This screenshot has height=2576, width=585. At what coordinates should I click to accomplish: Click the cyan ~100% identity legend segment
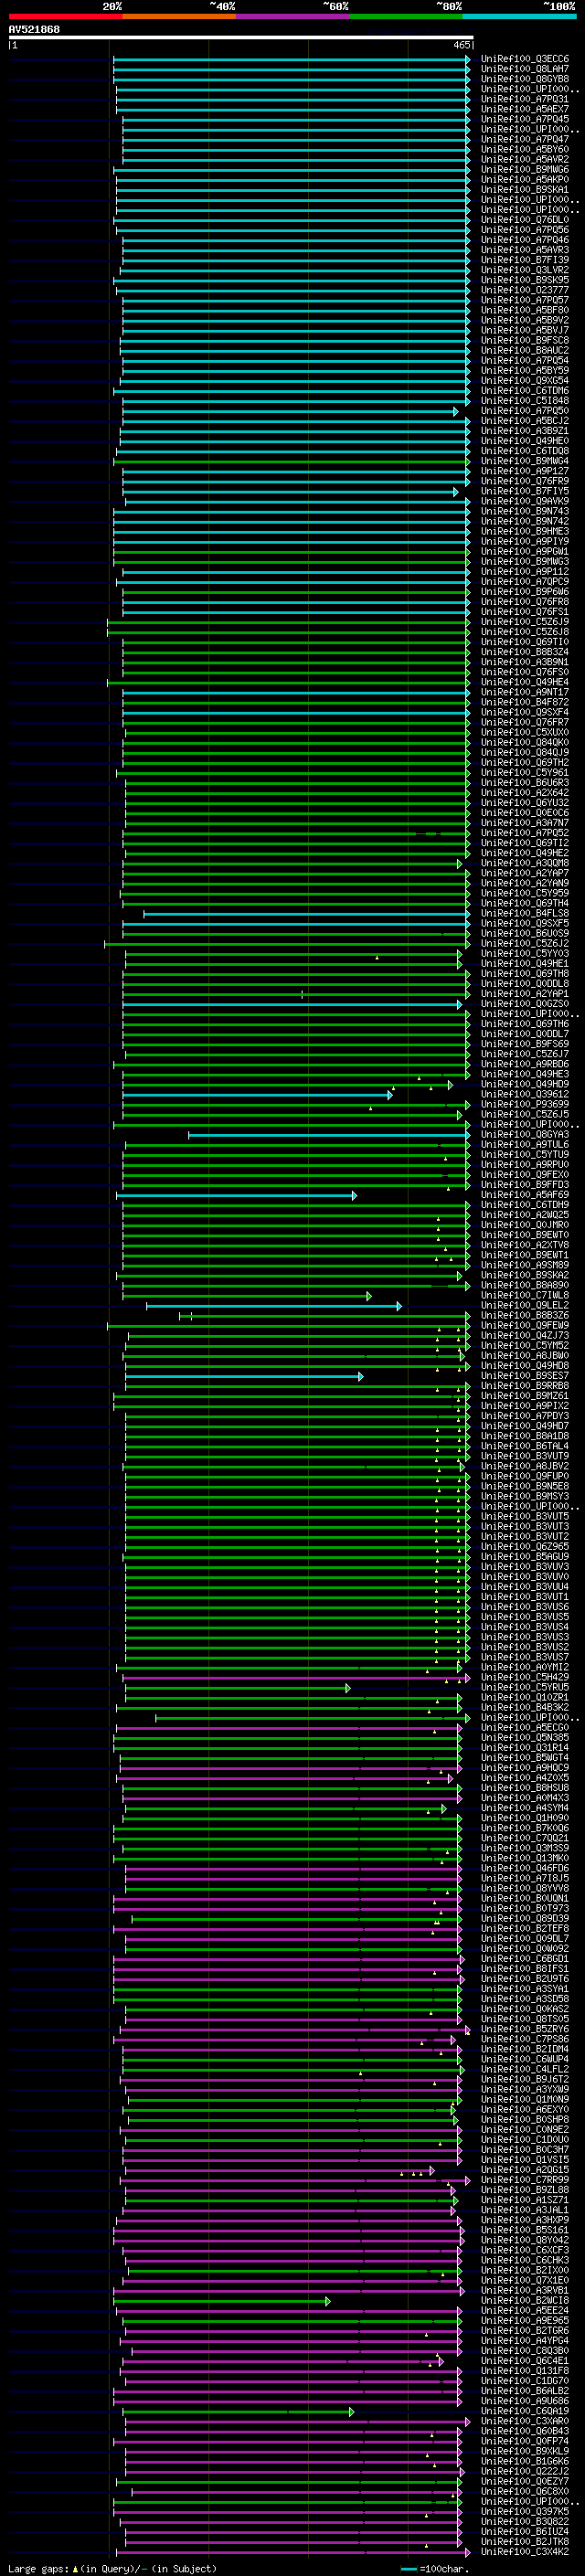519,16
